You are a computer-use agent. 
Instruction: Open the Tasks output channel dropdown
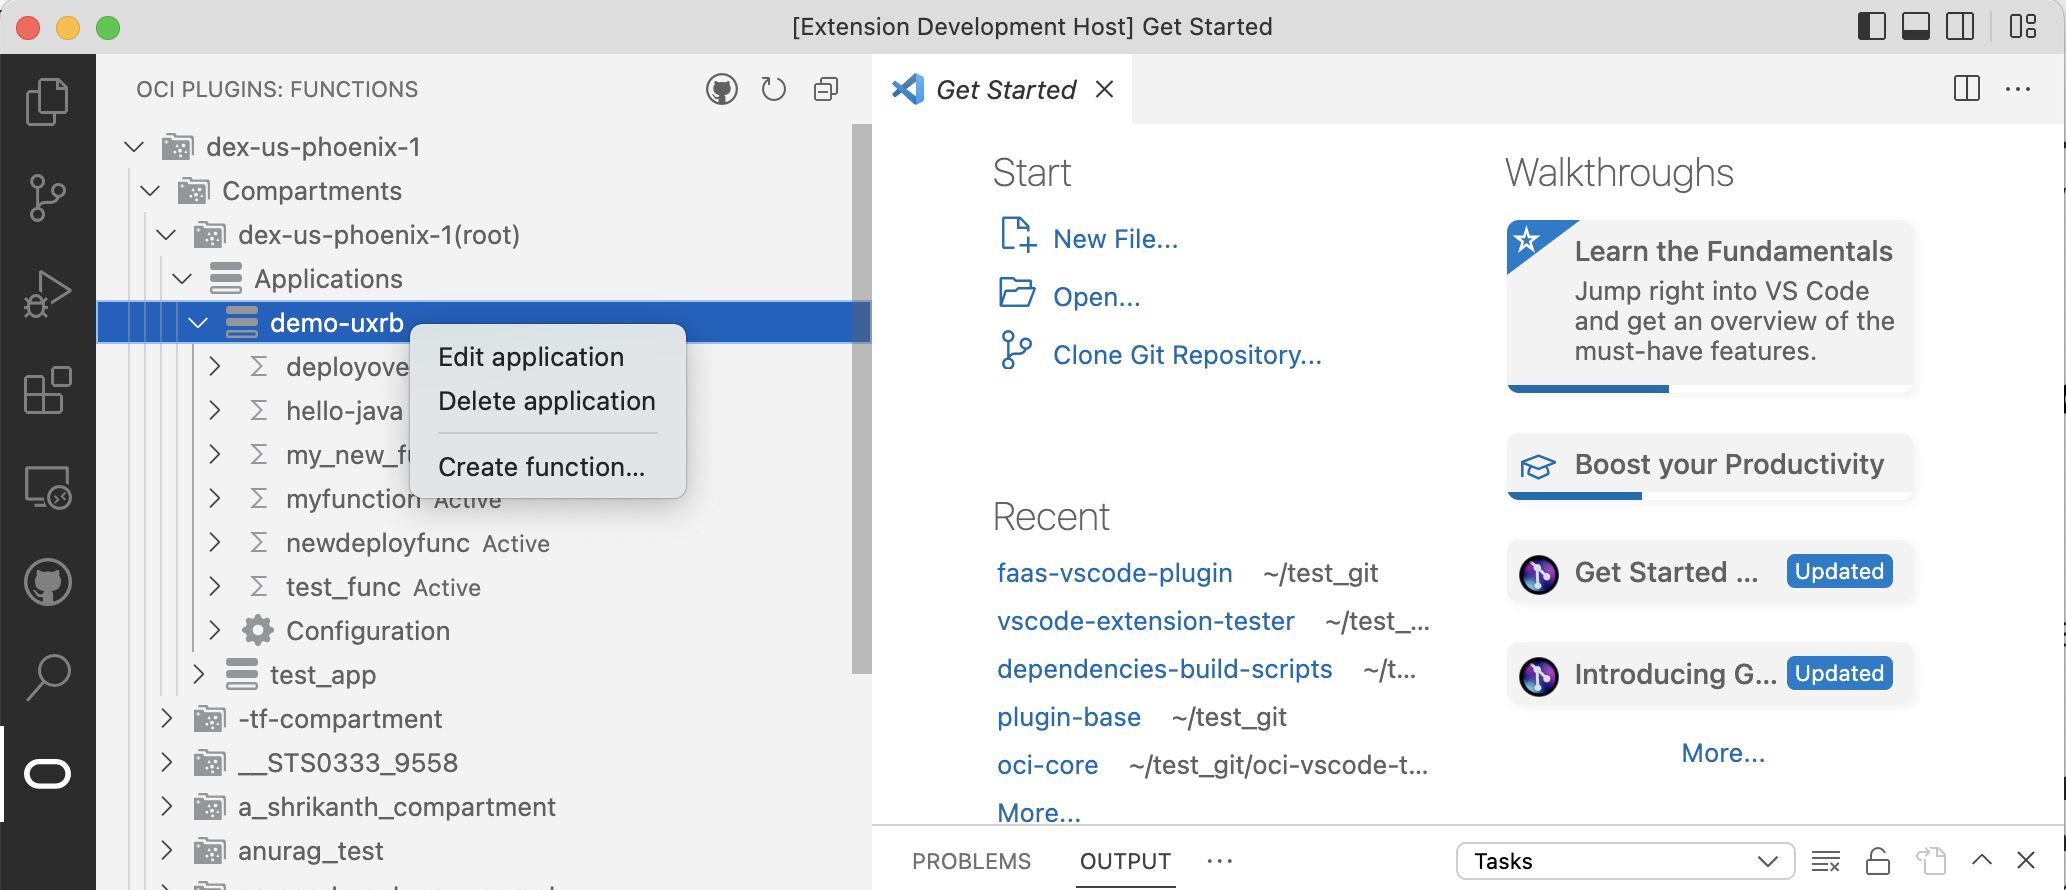pos(1625,861)
